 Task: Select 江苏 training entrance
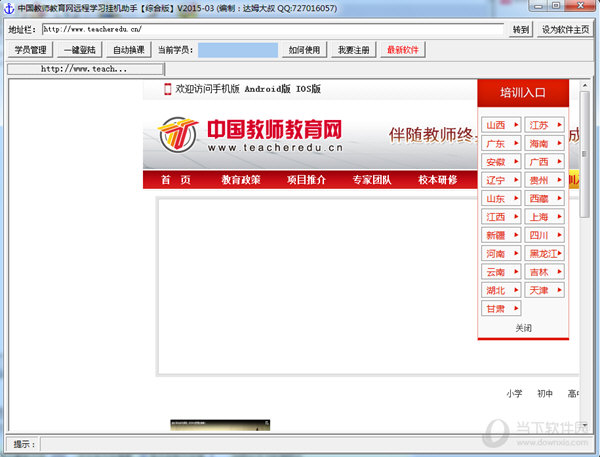[x=545, y=125]
